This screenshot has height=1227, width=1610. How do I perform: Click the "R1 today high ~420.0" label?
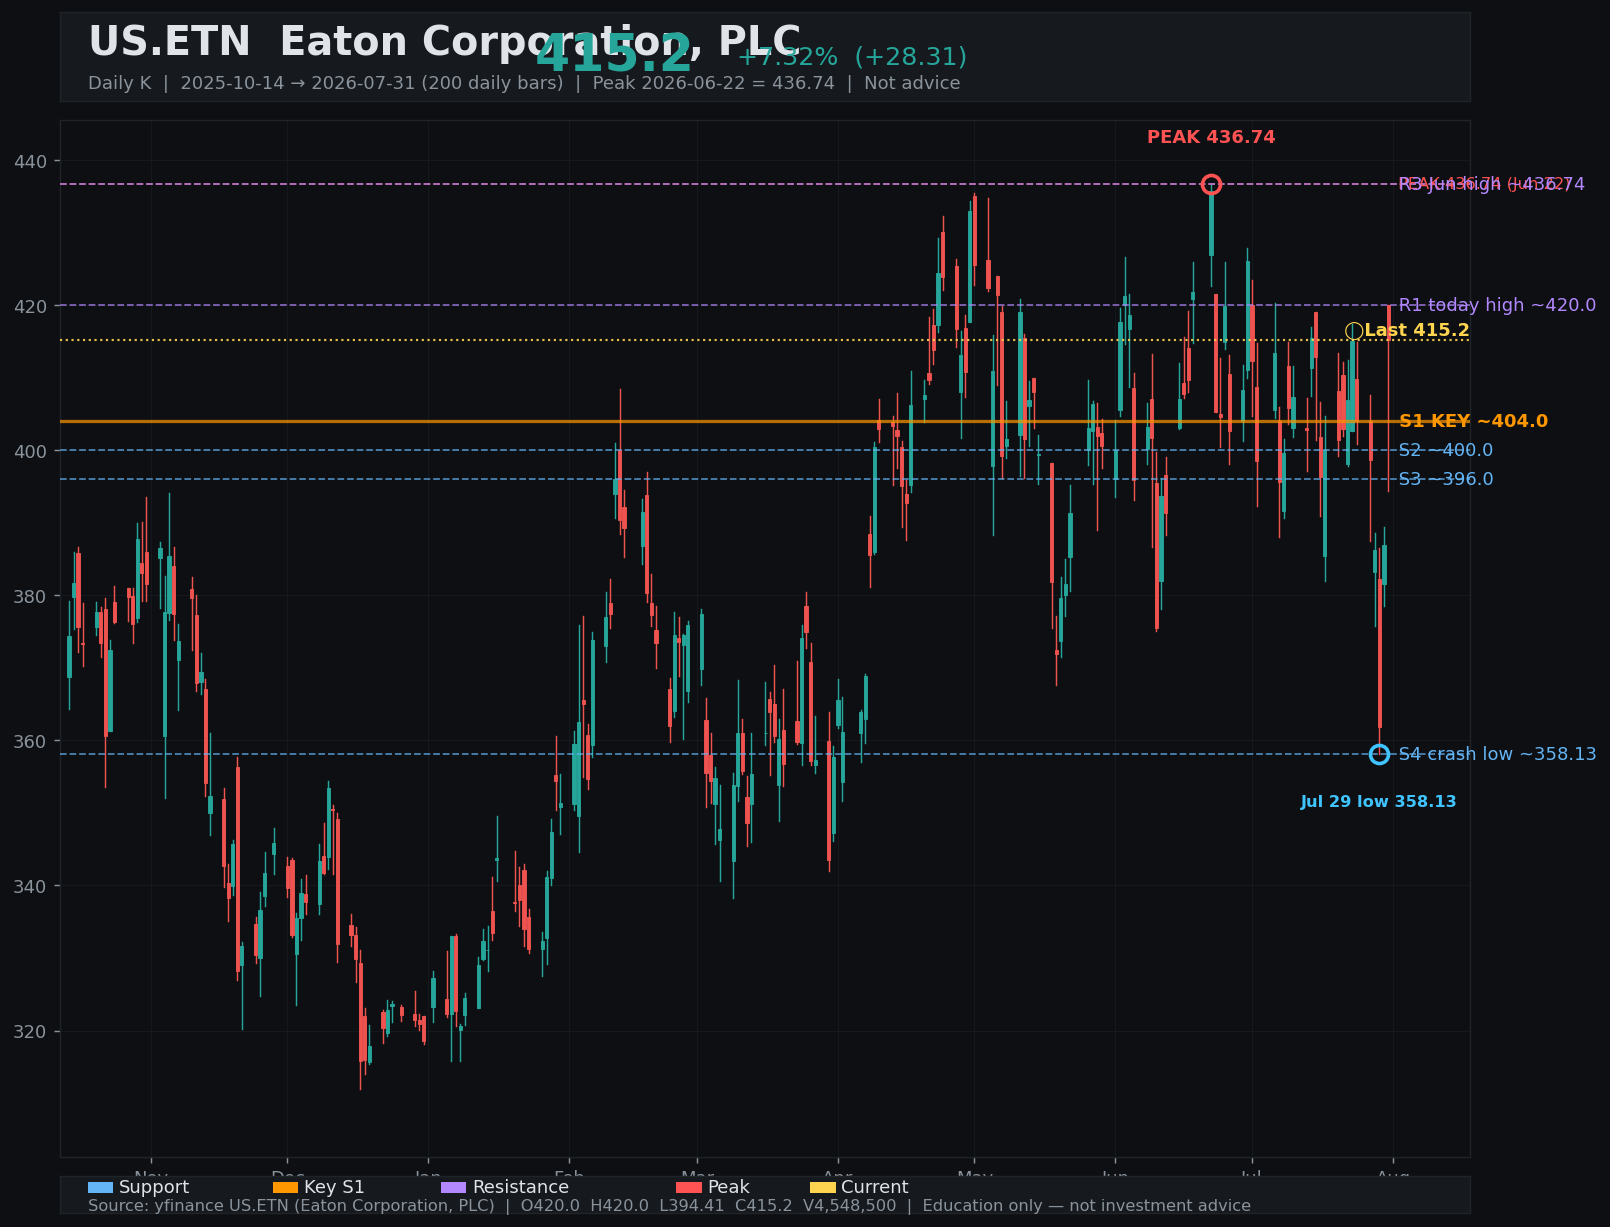tap(1497, 305)
